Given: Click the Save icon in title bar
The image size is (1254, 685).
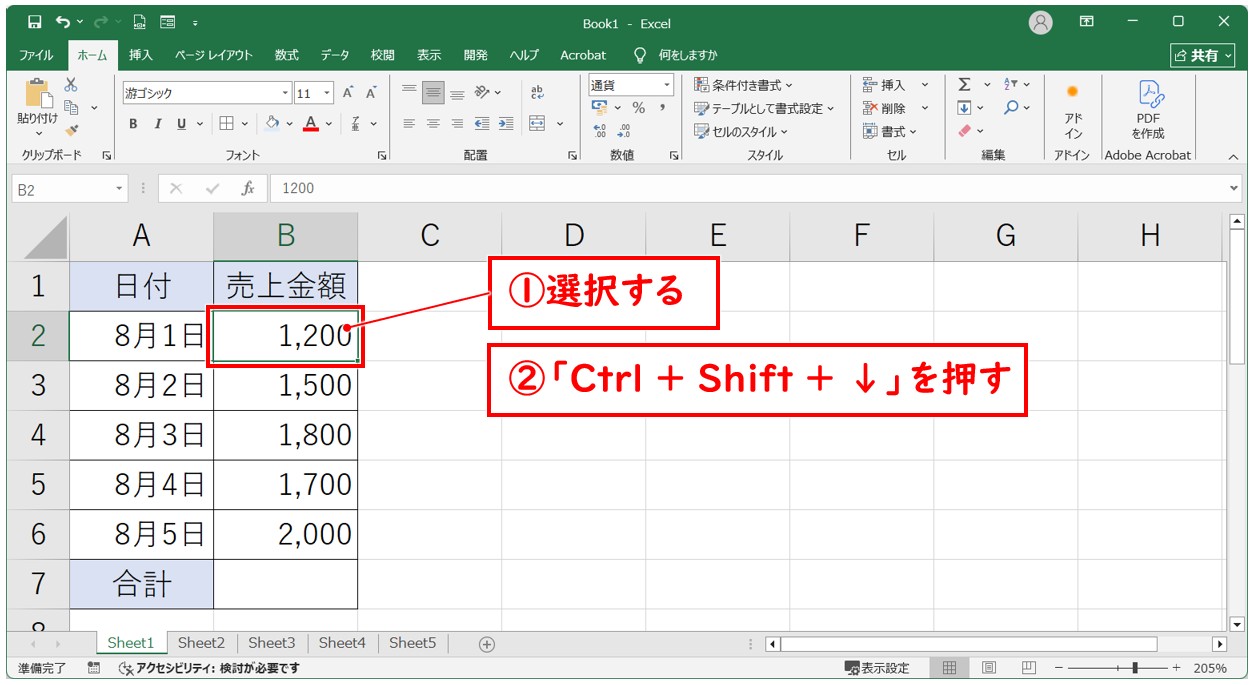Looking at the screenshot, I should click(35, 22).
